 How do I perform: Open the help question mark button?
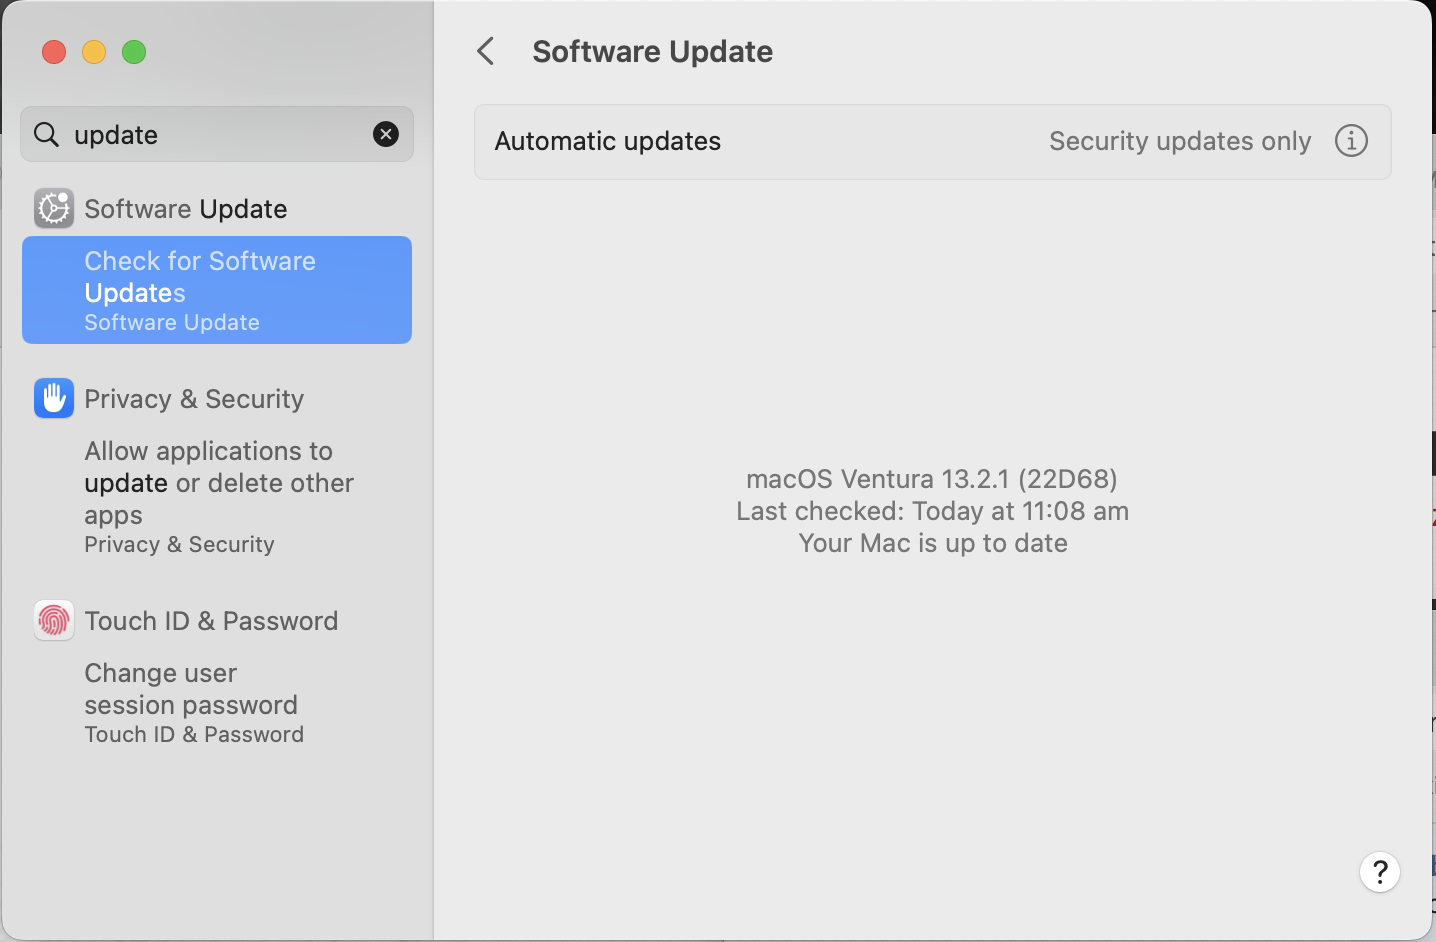(x=1380, y=872)
